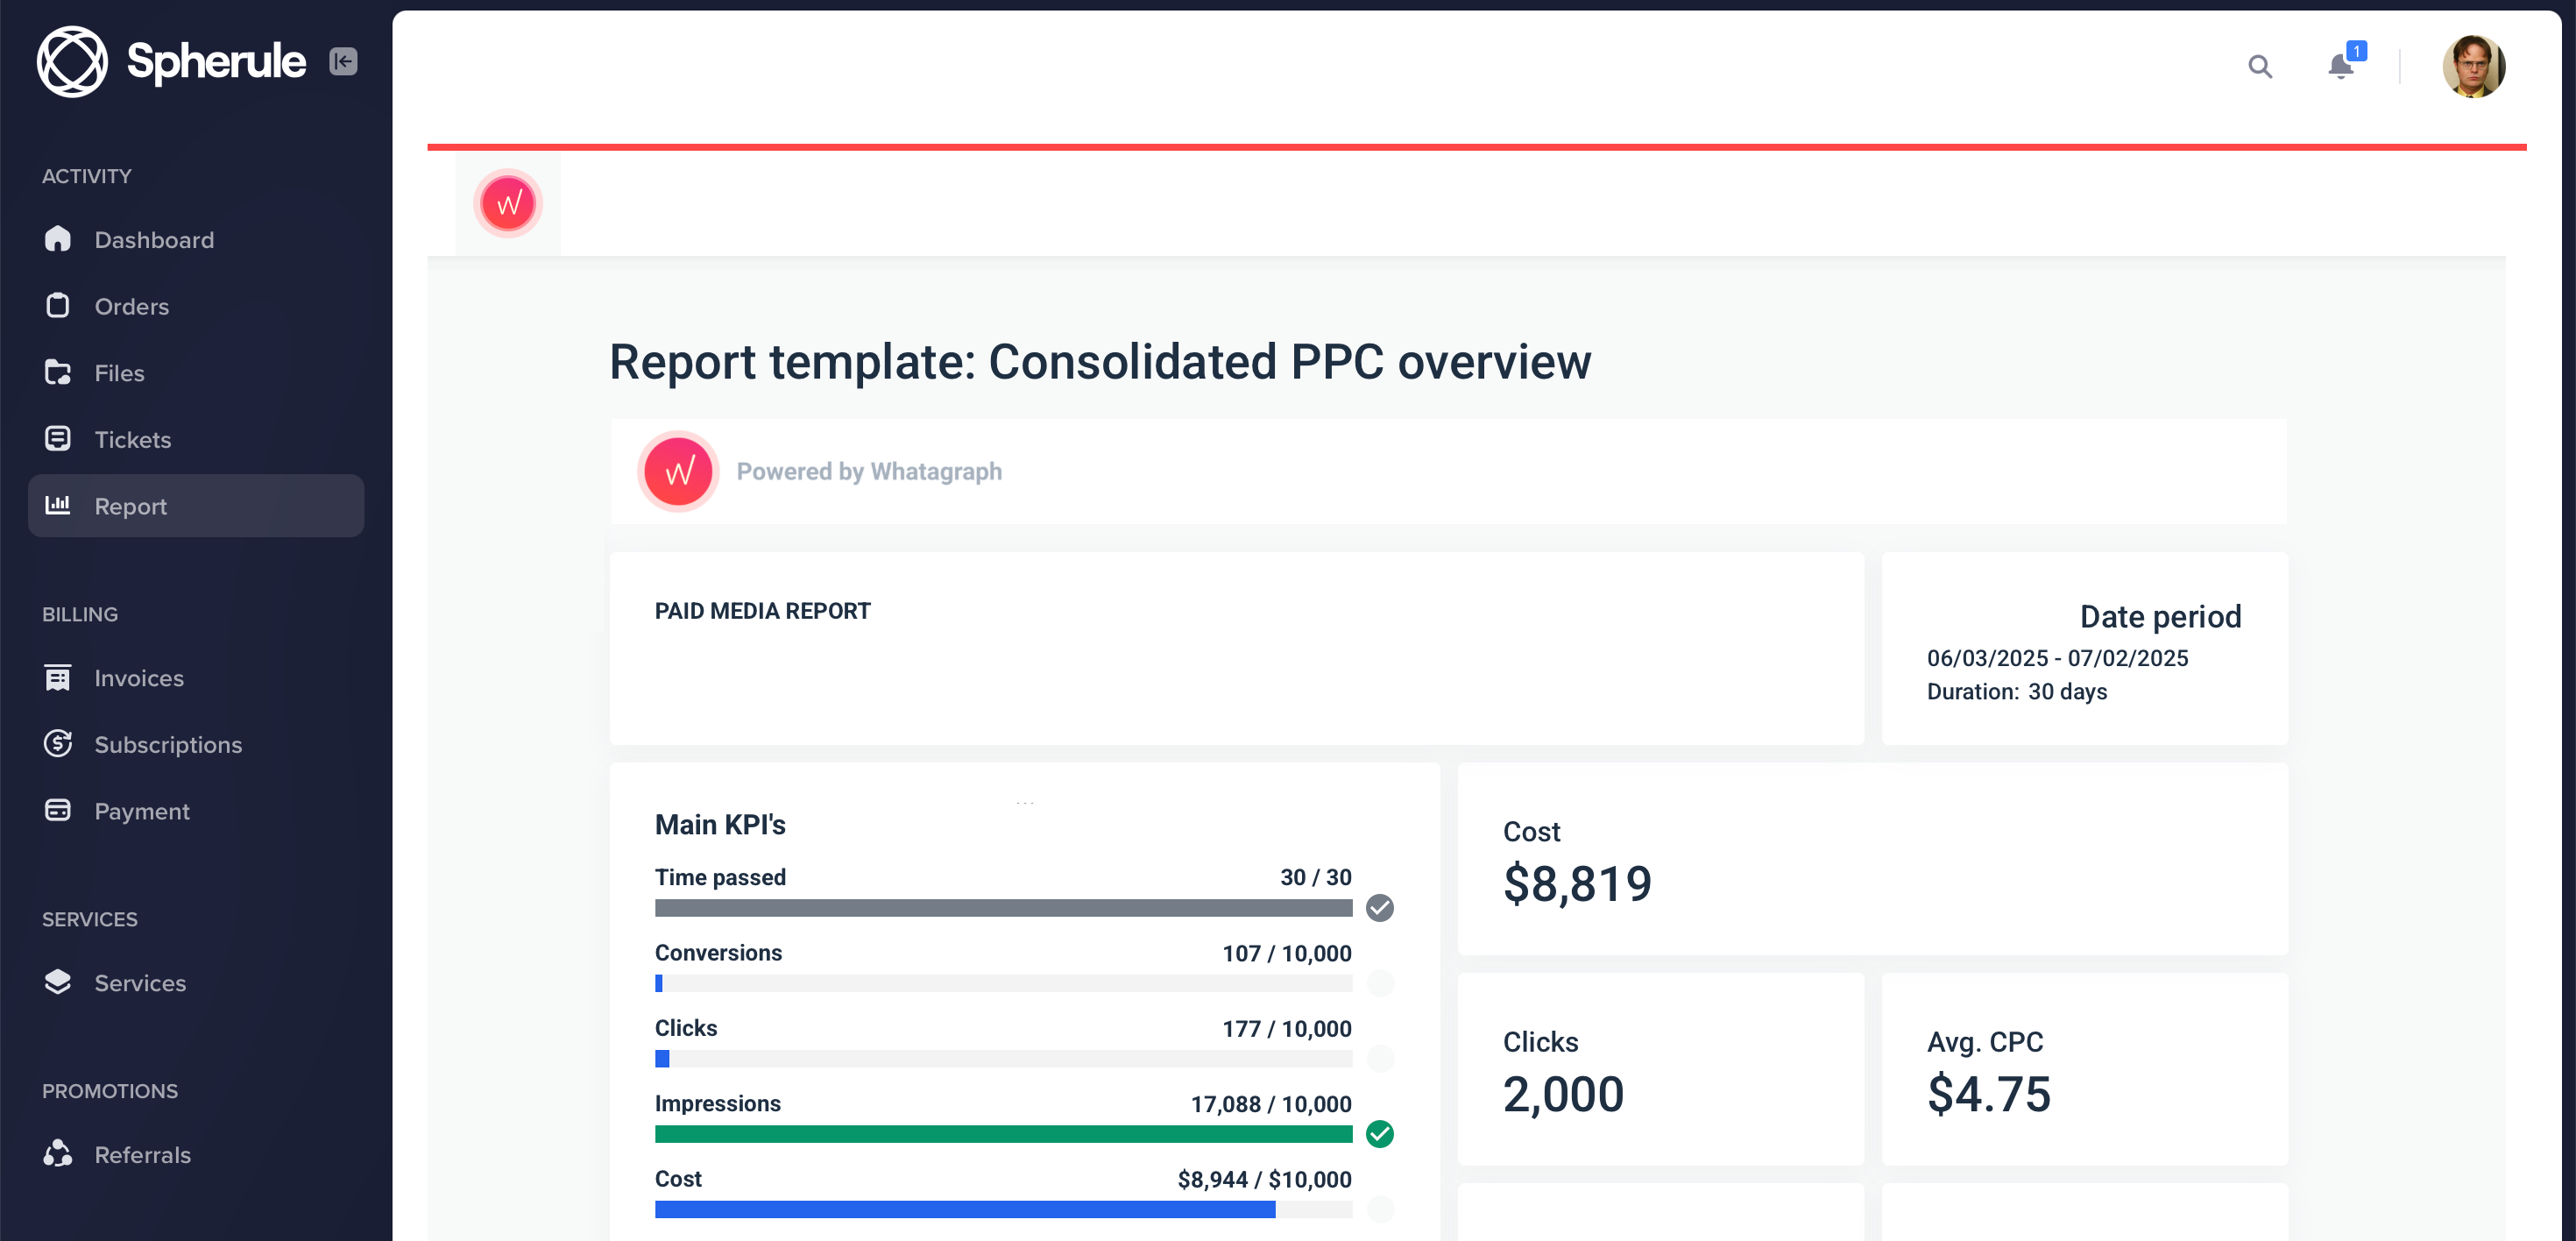The height and width of the screenshot is (1241, 2576).
Task: Click the Impressions green check icon
Action: pyautogui.click(x=1380, y=1133)
